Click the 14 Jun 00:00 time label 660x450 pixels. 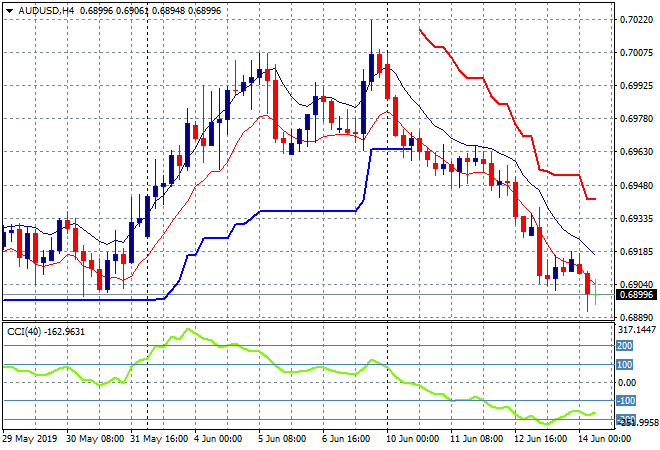(x=604, y=439)
